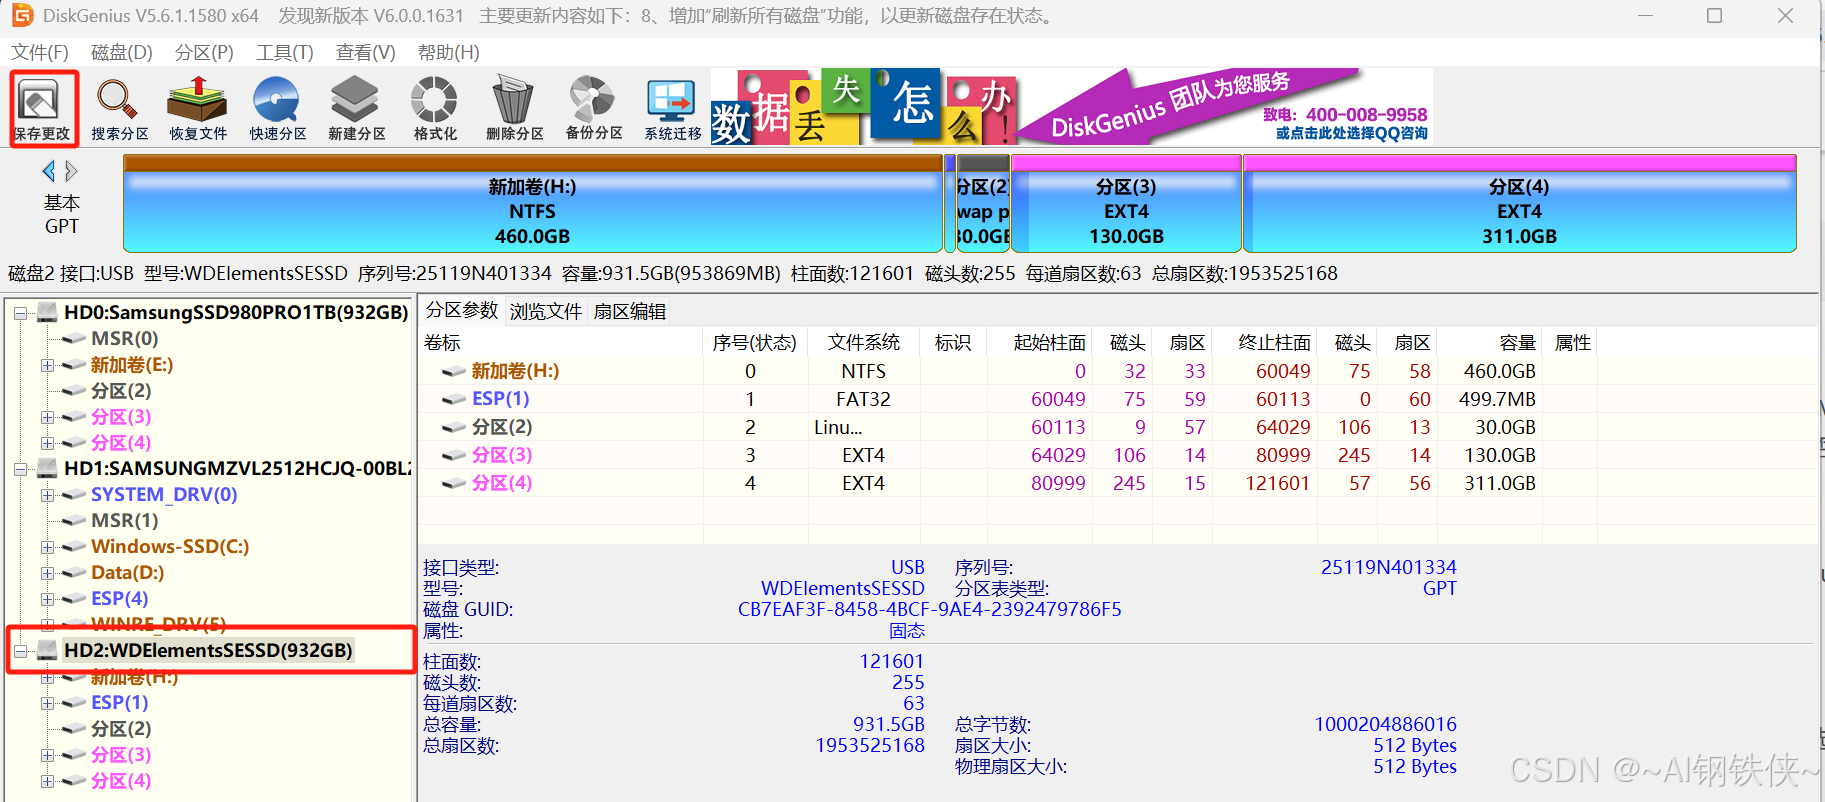Start Quick Partition (快速分区)

tap(277, 108)
